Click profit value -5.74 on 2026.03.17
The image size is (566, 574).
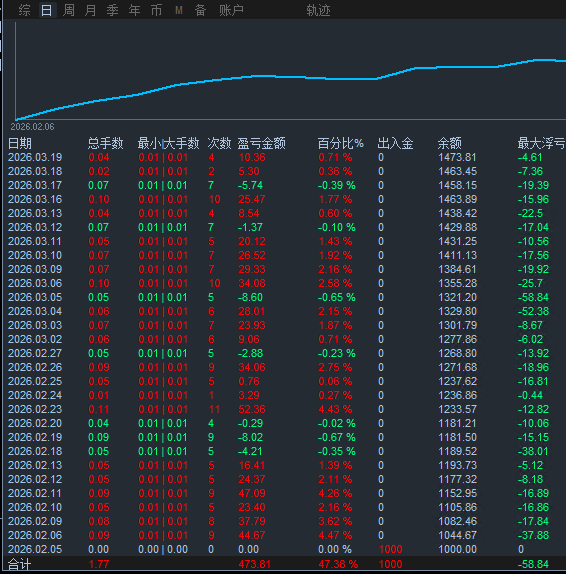point(250,185)
